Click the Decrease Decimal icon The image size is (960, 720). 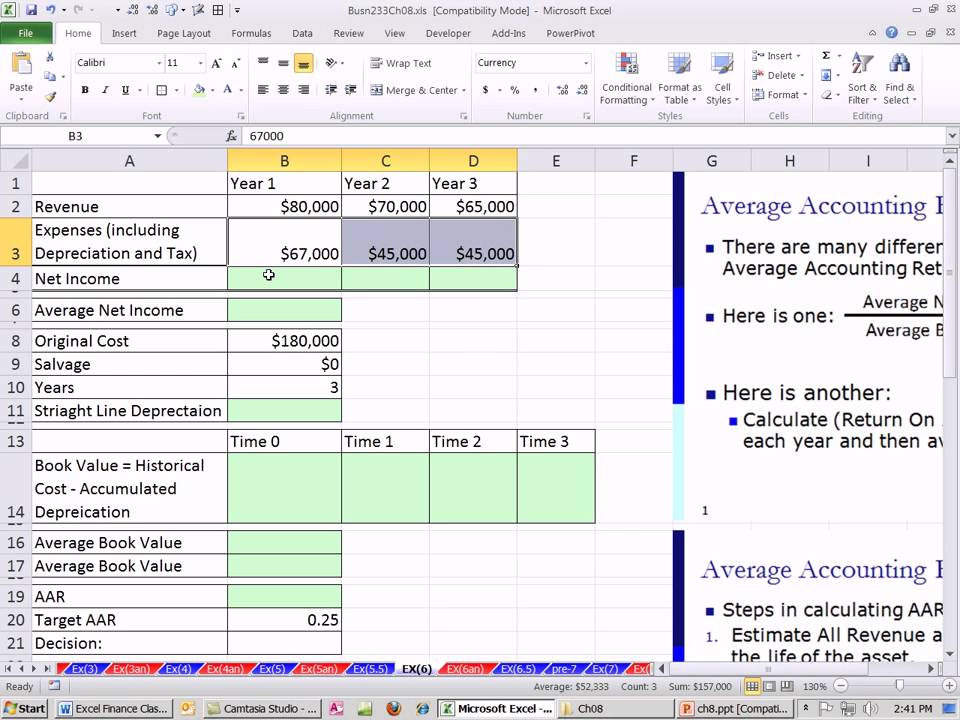(x=582, y=90)
